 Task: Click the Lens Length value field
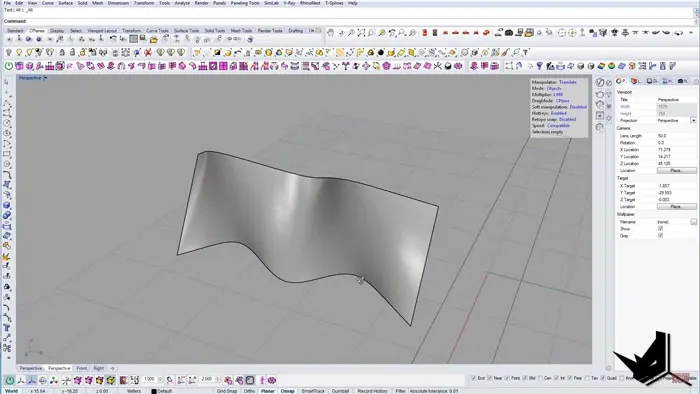pos(676,136)
